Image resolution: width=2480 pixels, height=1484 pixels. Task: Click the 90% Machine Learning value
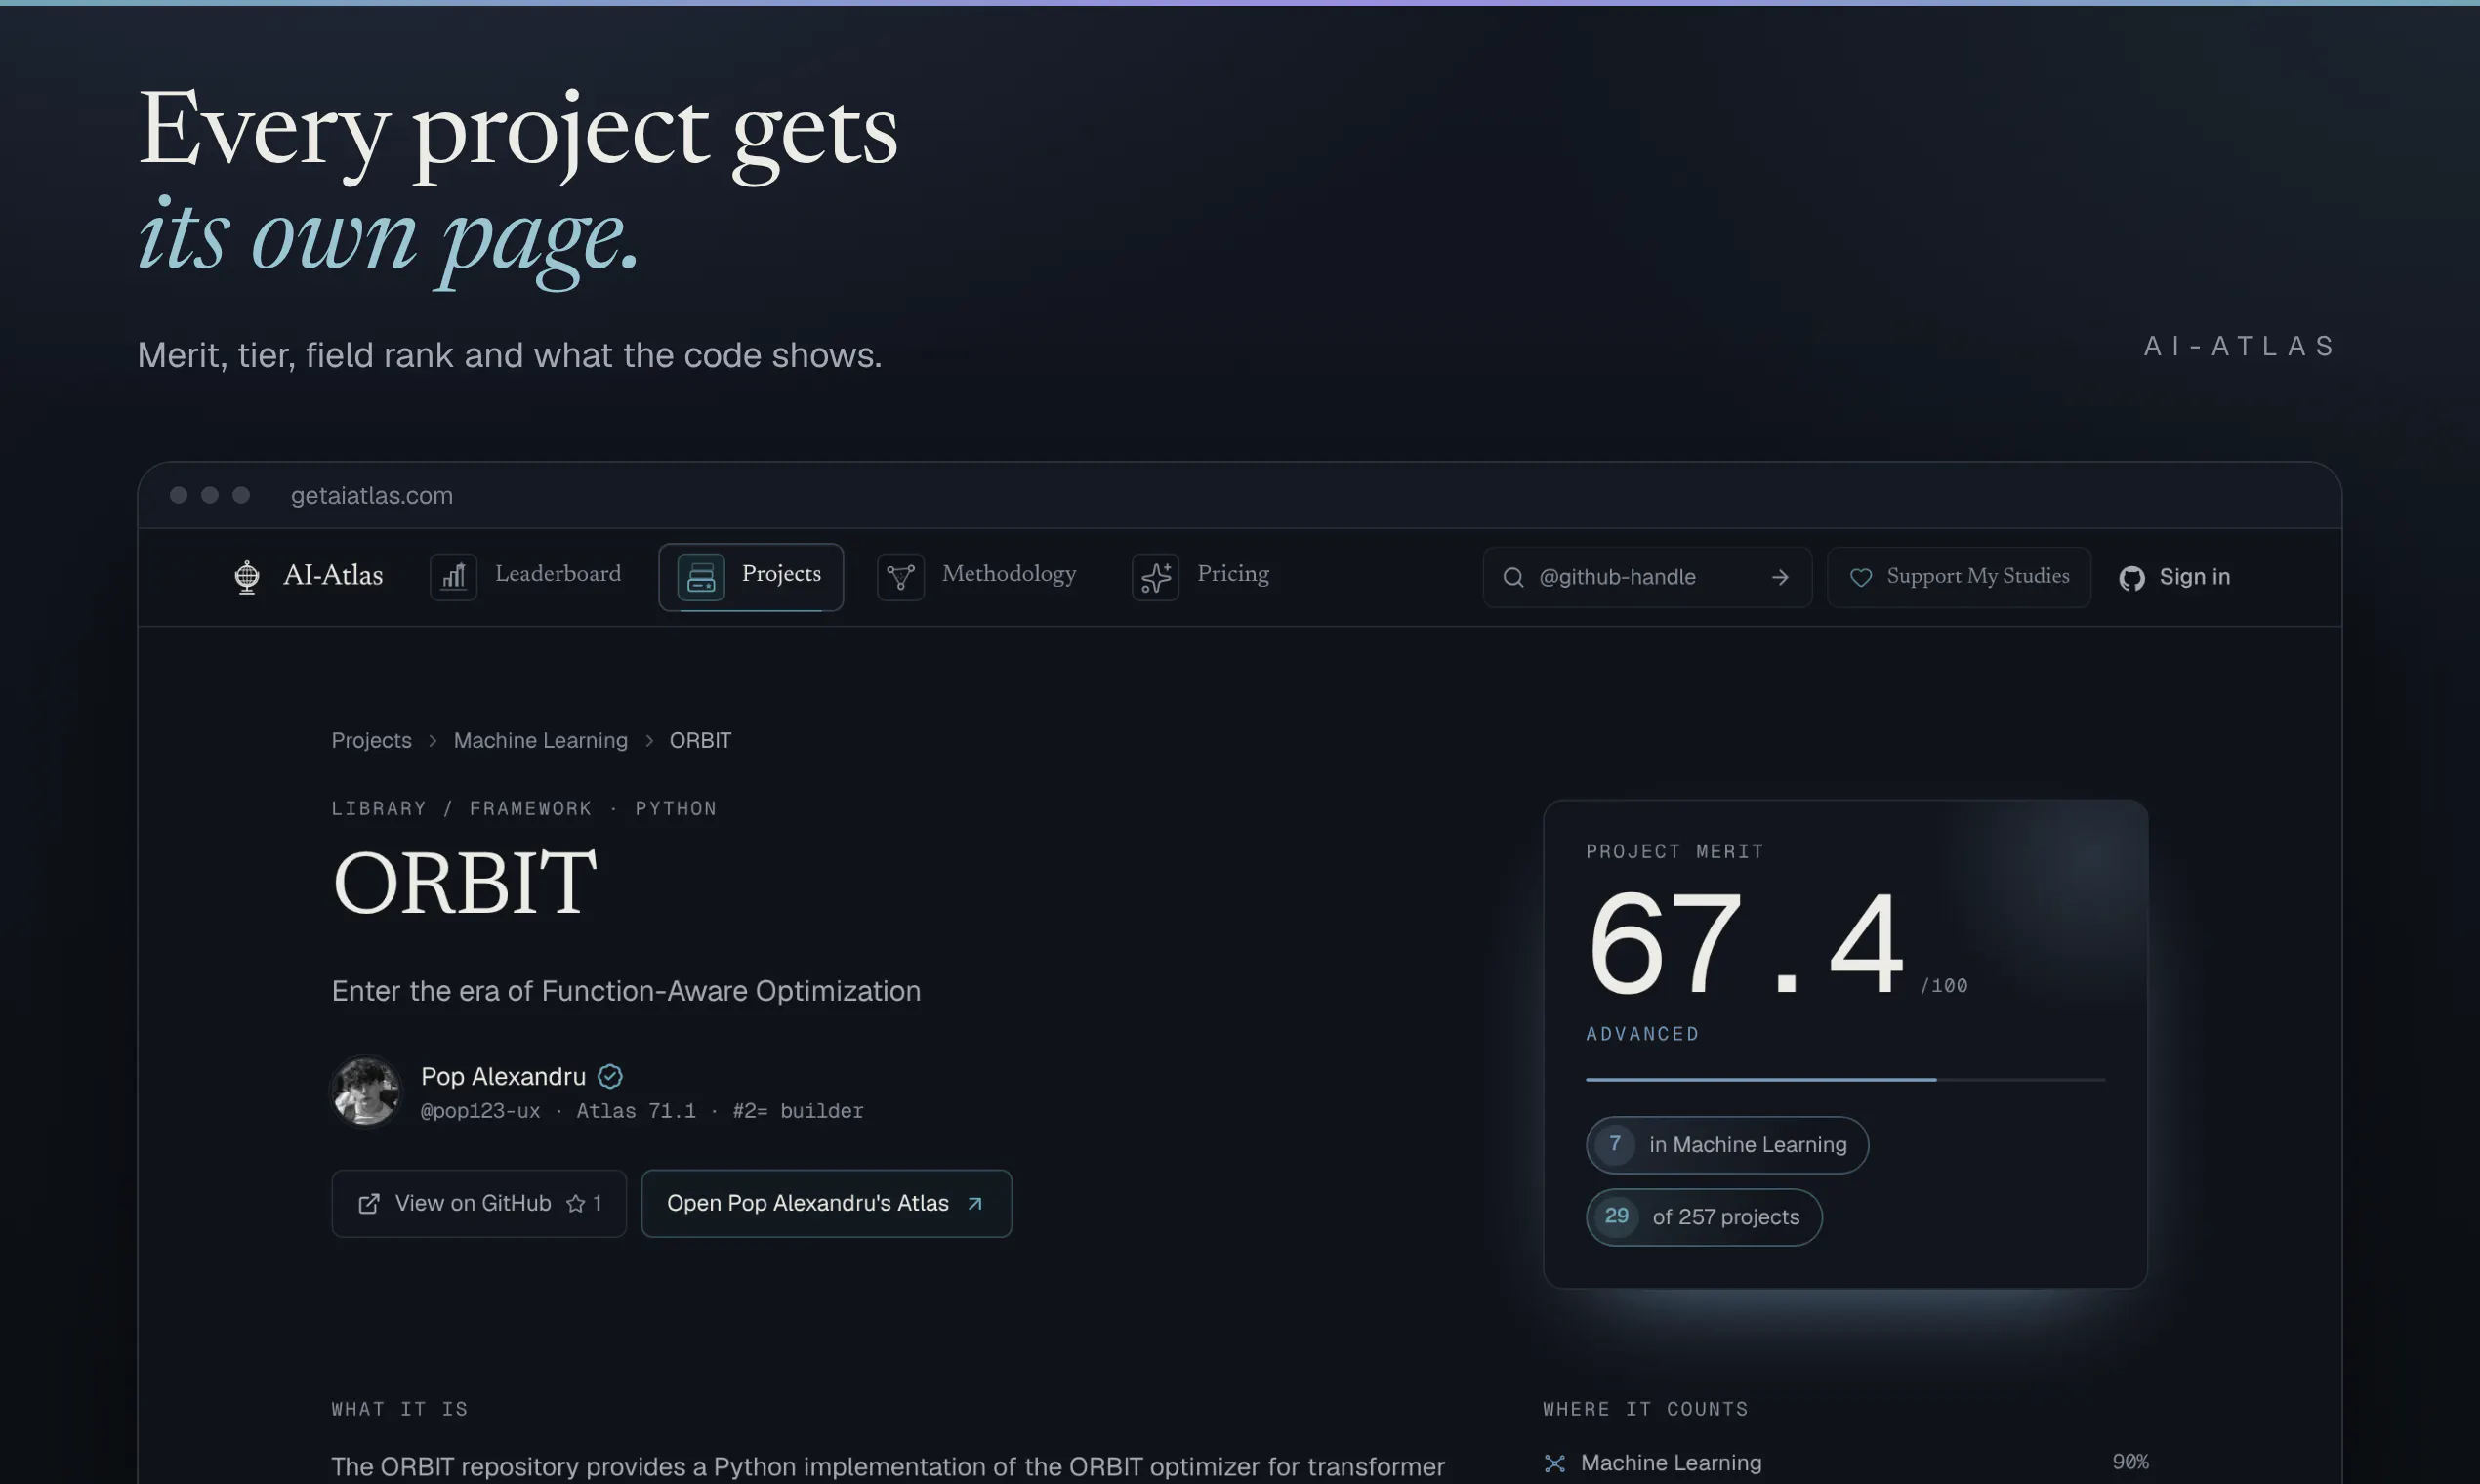(x=2130, y=1462)
